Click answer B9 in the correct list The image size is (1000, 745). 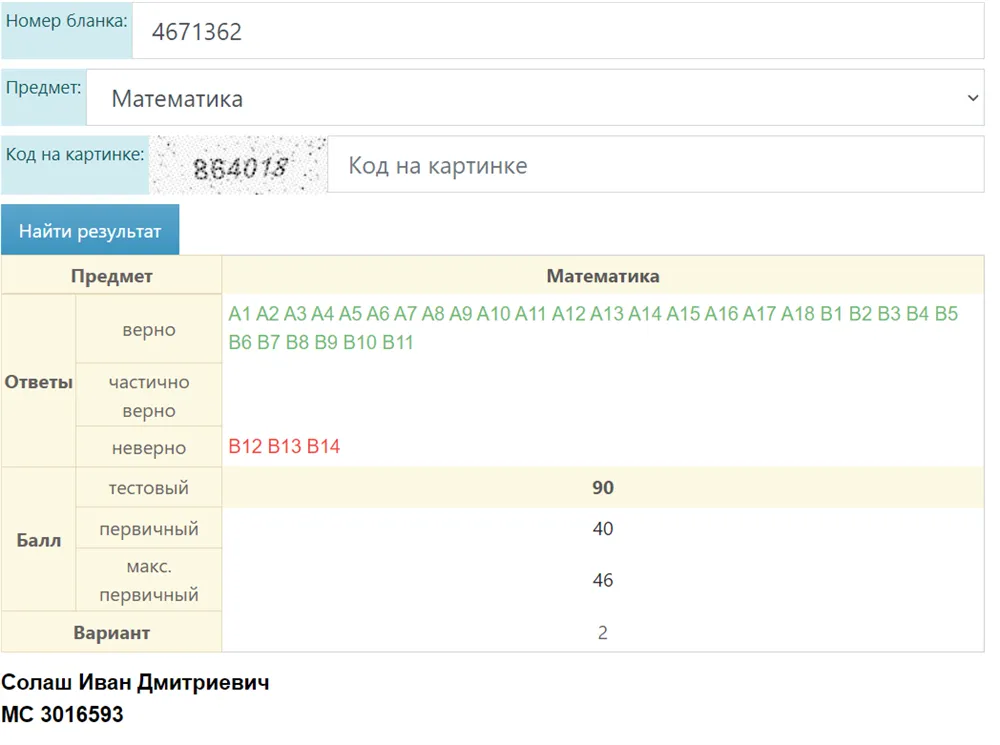[x=326, y=343]
